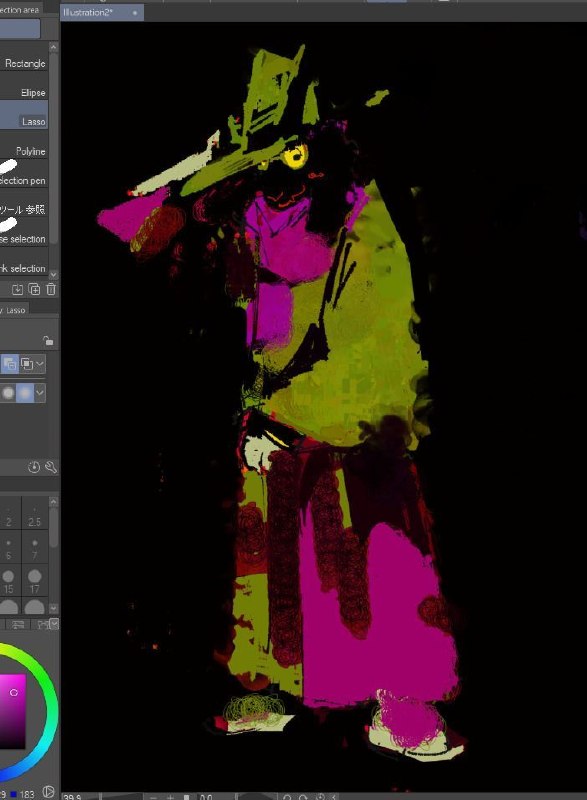Reset tool properties with the clock icon
Viewport: 587px width, 800px height.
[x=34, y=467]
